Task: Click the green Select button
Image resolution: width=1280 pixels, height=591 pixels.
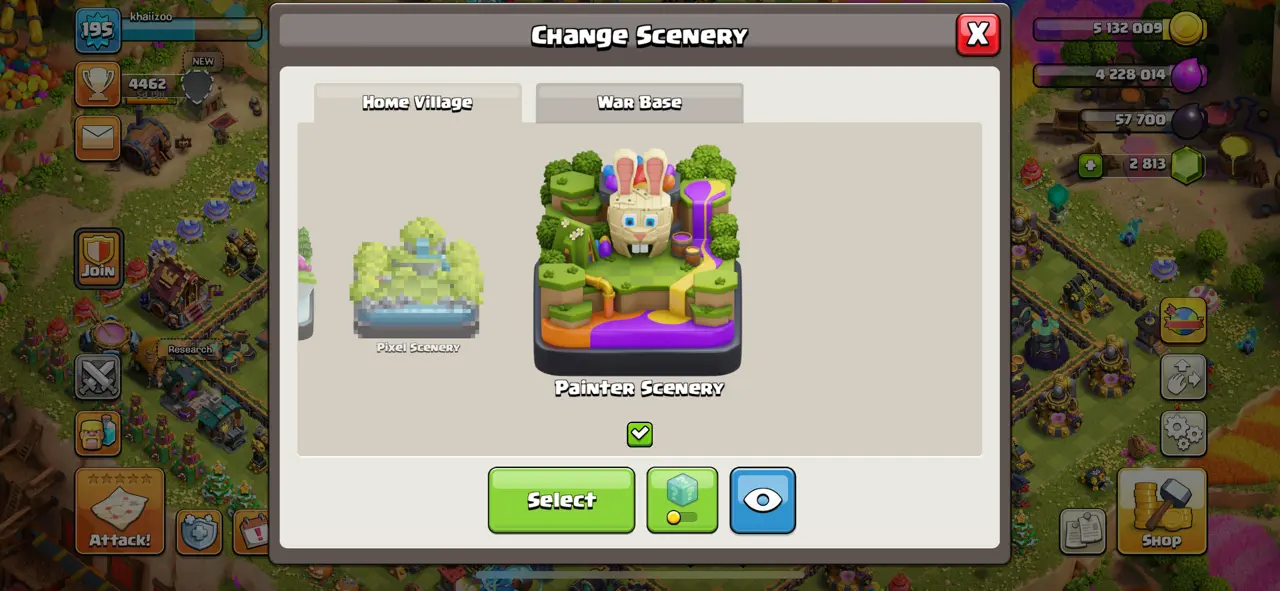Action: coord(561,500)
